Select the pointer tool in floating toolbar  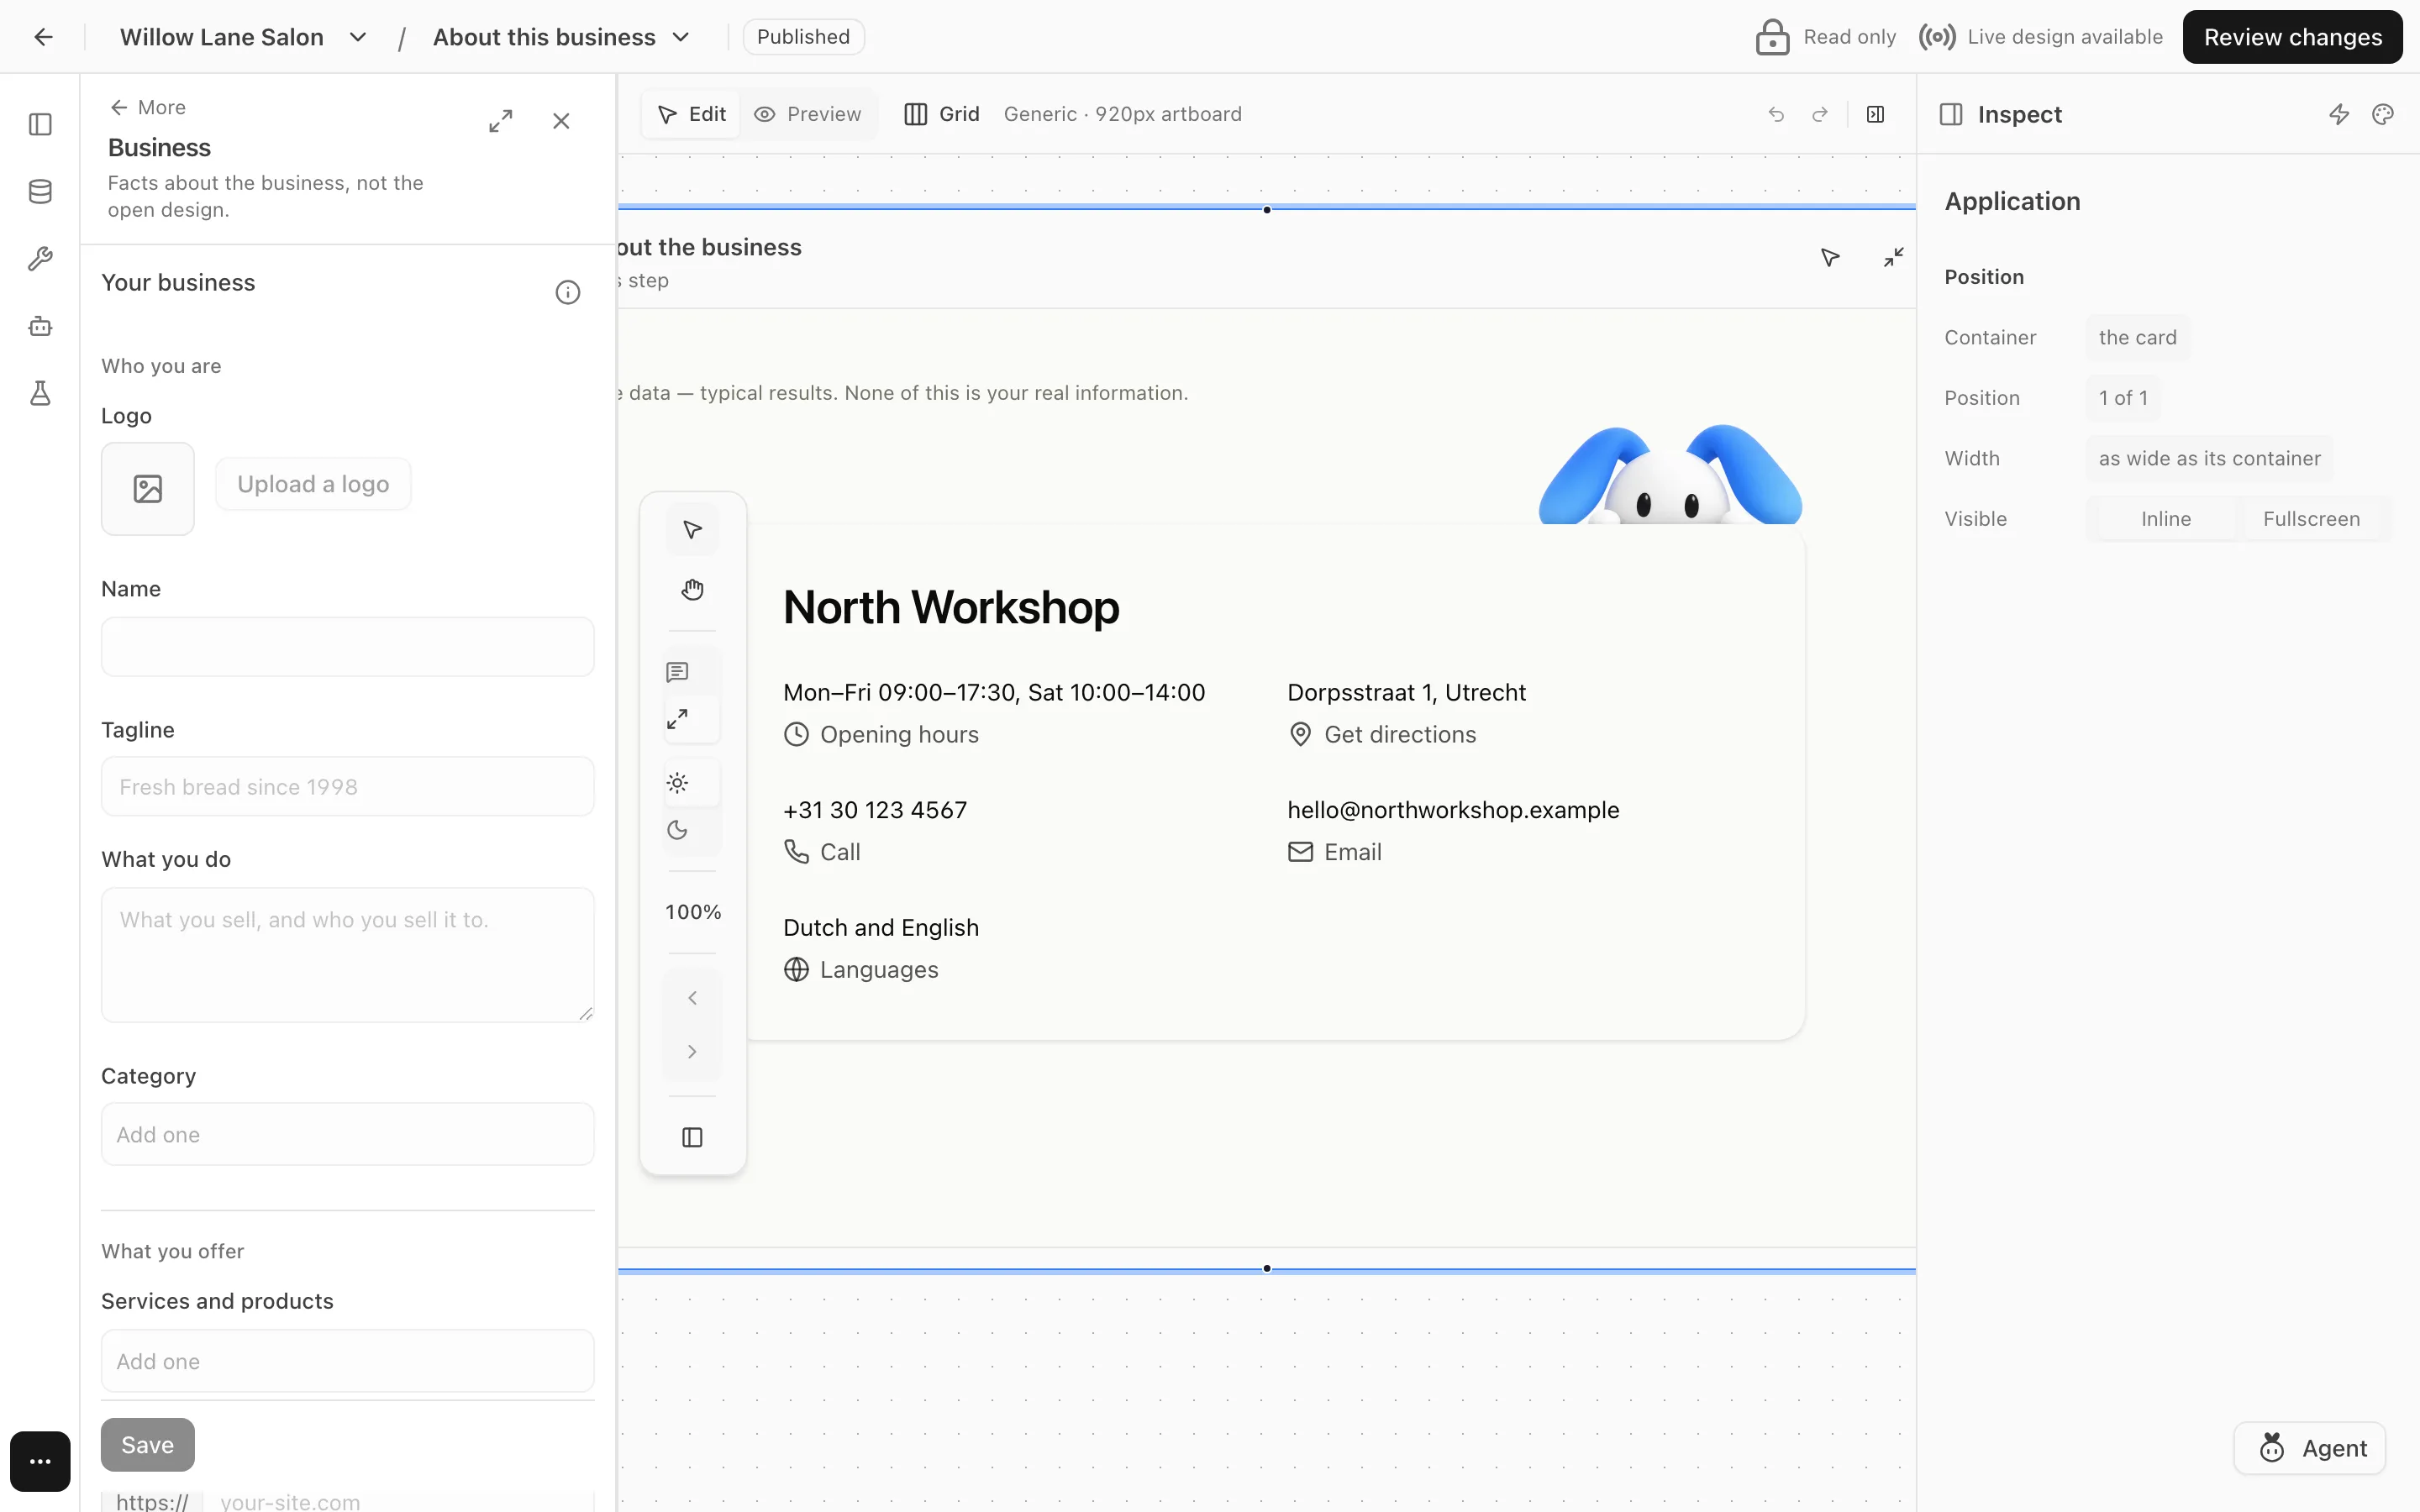(x=692, y=530)
